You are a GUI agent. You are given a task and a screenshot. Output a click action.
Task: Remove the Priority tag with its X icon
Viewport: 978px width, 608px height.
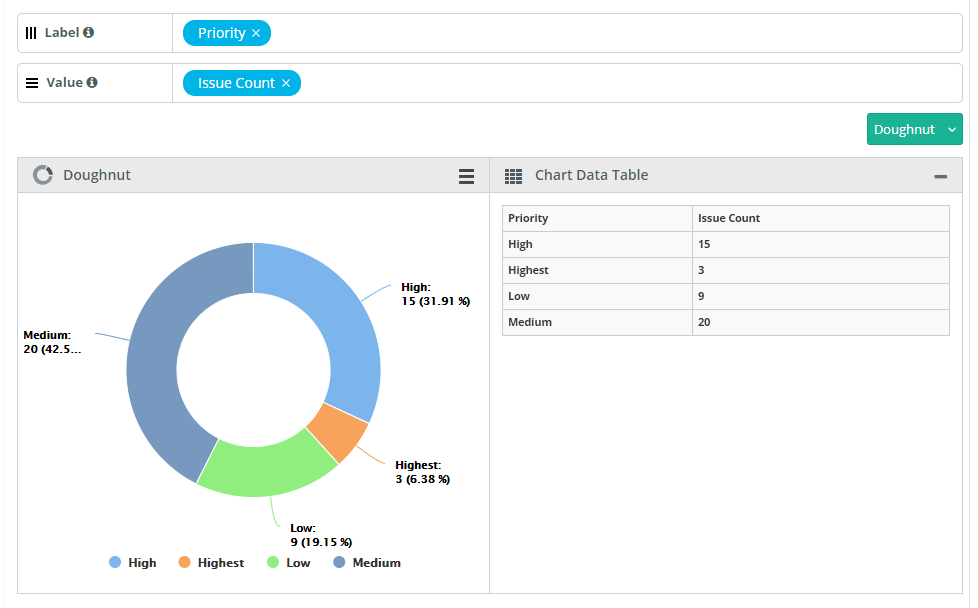tap(257, 33)
